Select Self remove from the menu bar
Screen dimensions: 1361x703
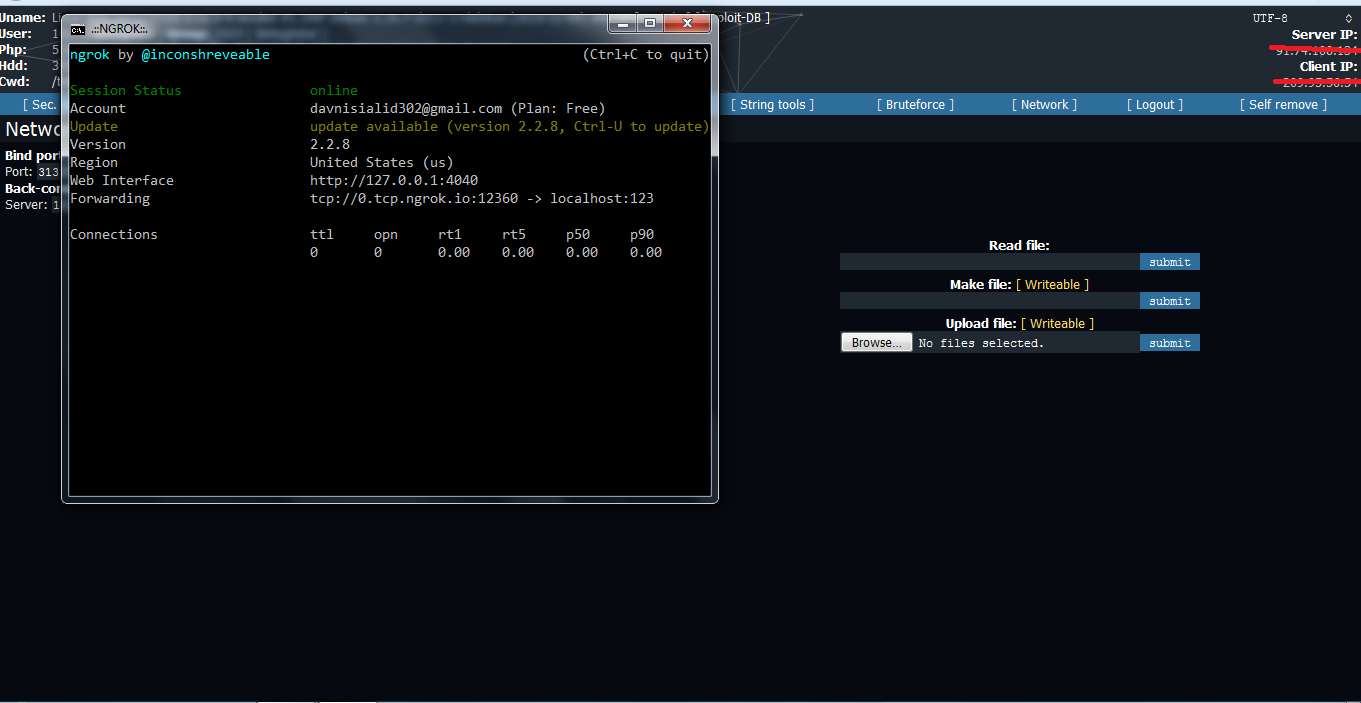[x=1282, y=104]
